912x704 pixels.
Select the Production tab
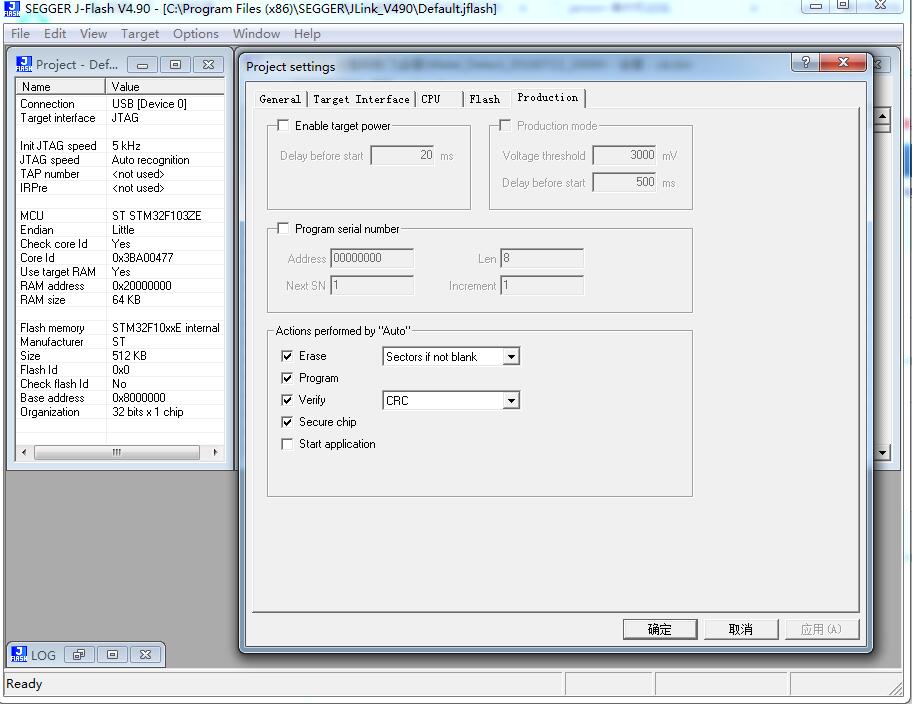pos(548,98)
